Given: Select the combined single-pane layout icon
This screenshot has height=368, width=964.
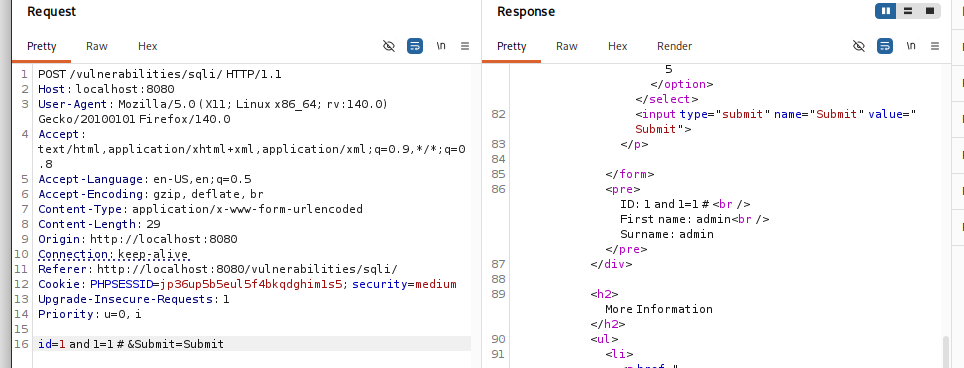Looking at the screenshot, I should click(930, 11).
